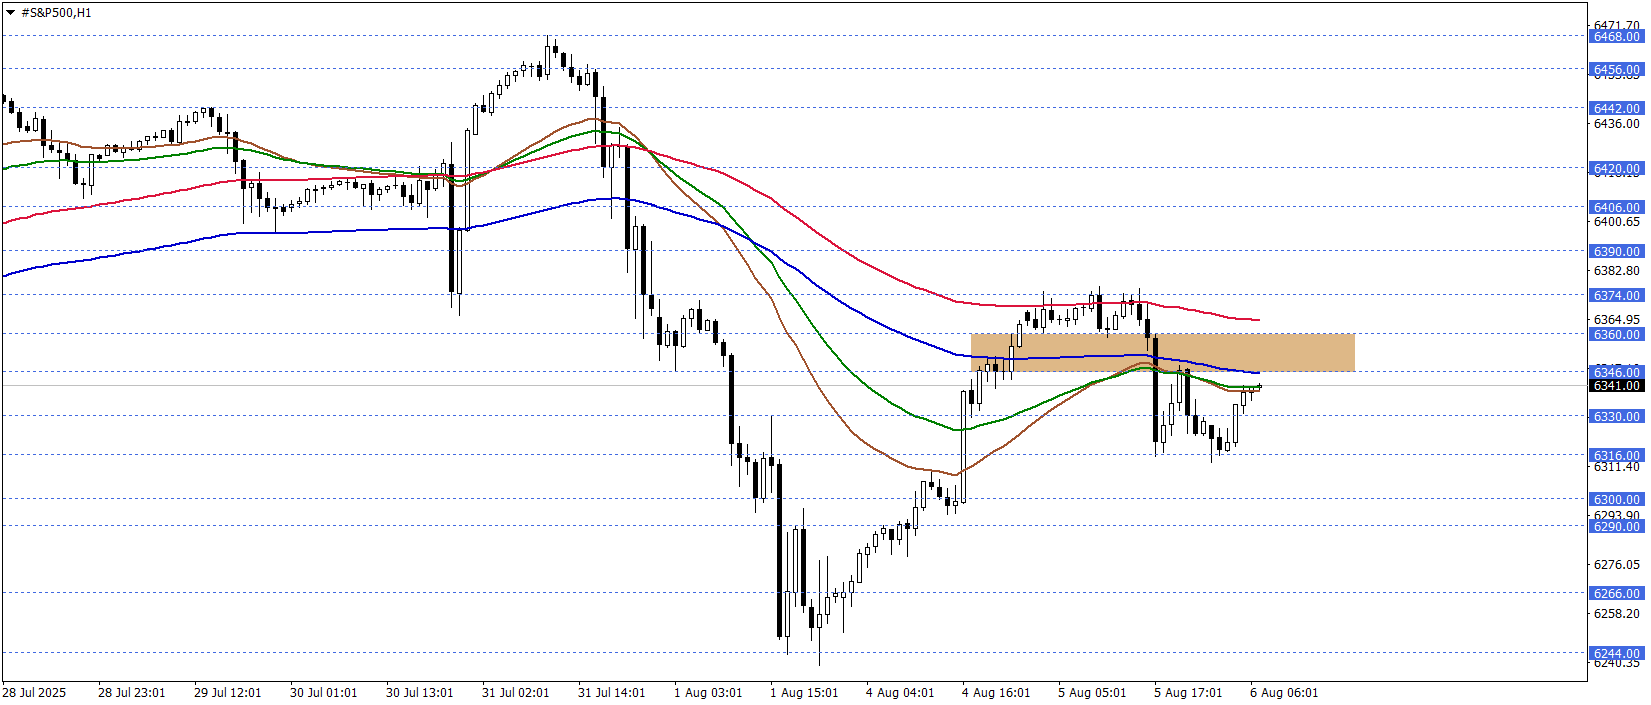Image resolution: width=1651 pixels, height=705 pixels.
Task: Click the black 6341.00 current price label
Action: click(x=1616, y=386)
